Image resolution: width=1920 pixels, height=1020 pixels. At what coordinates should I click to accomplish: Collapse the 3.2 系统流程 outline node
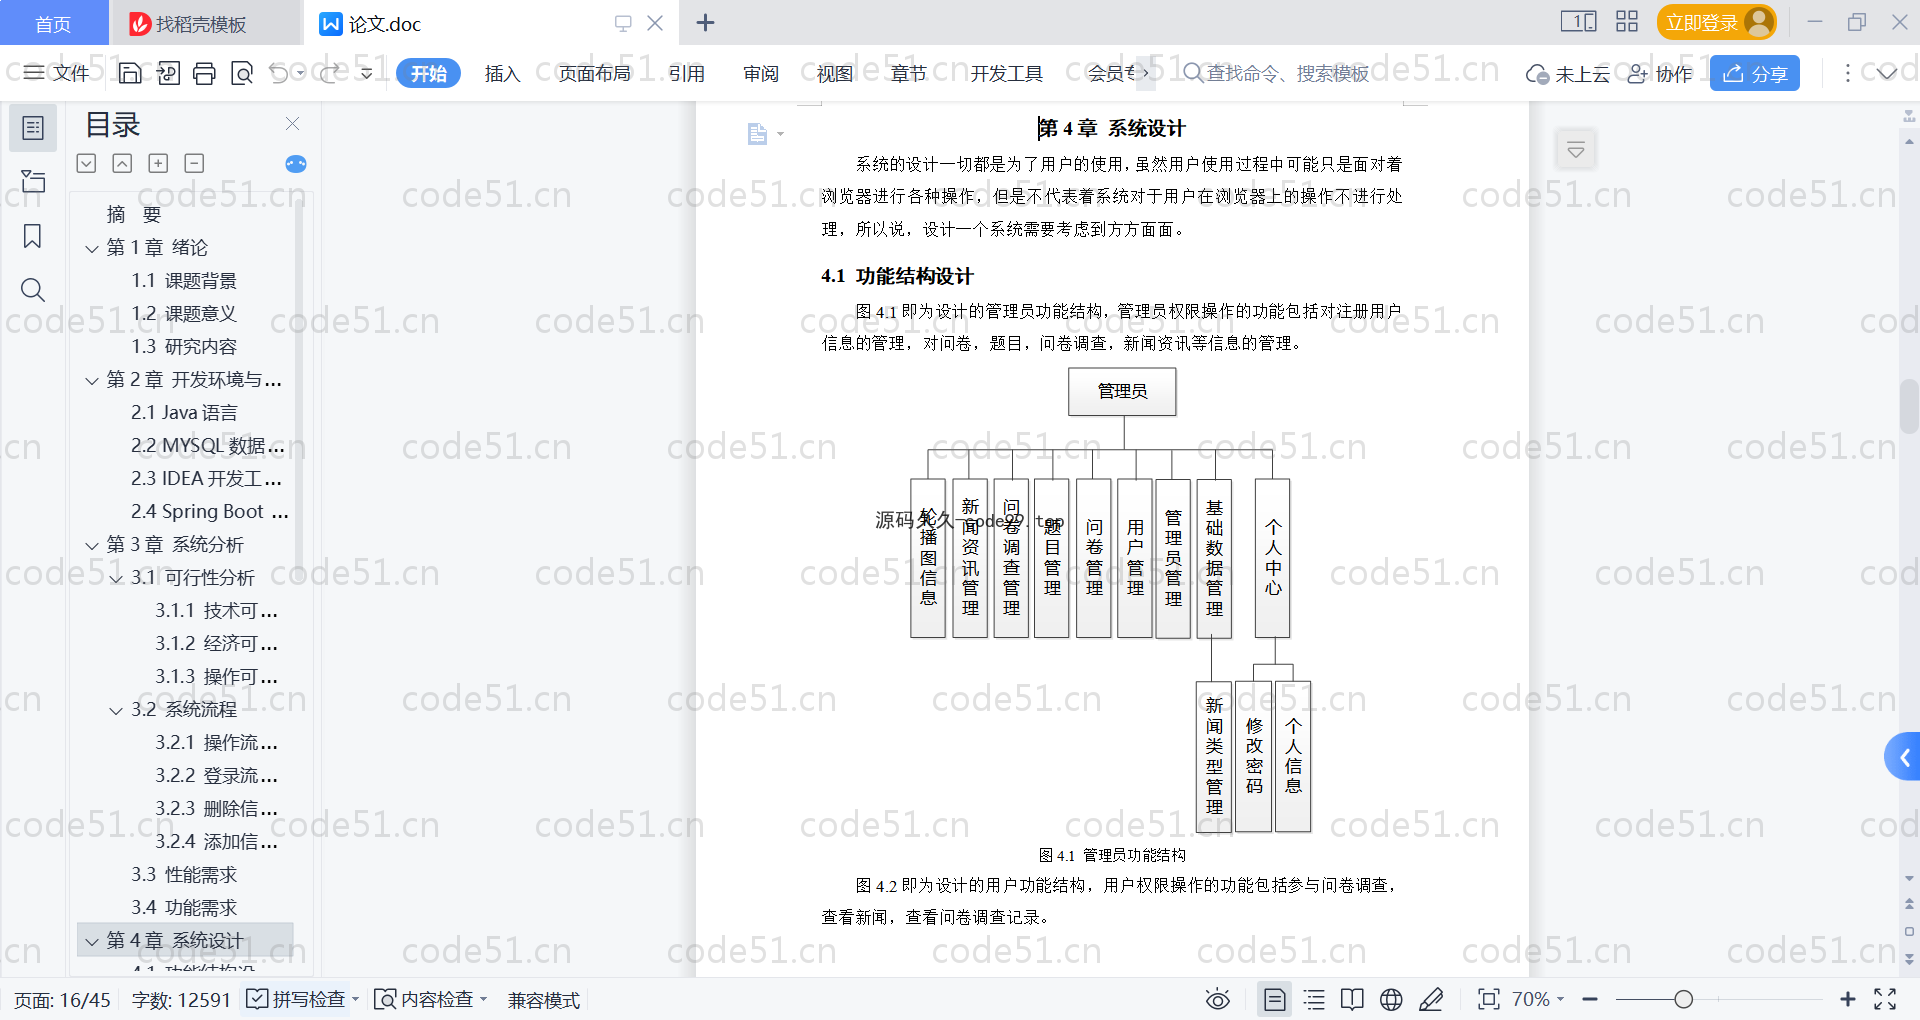tap(116, 710)
